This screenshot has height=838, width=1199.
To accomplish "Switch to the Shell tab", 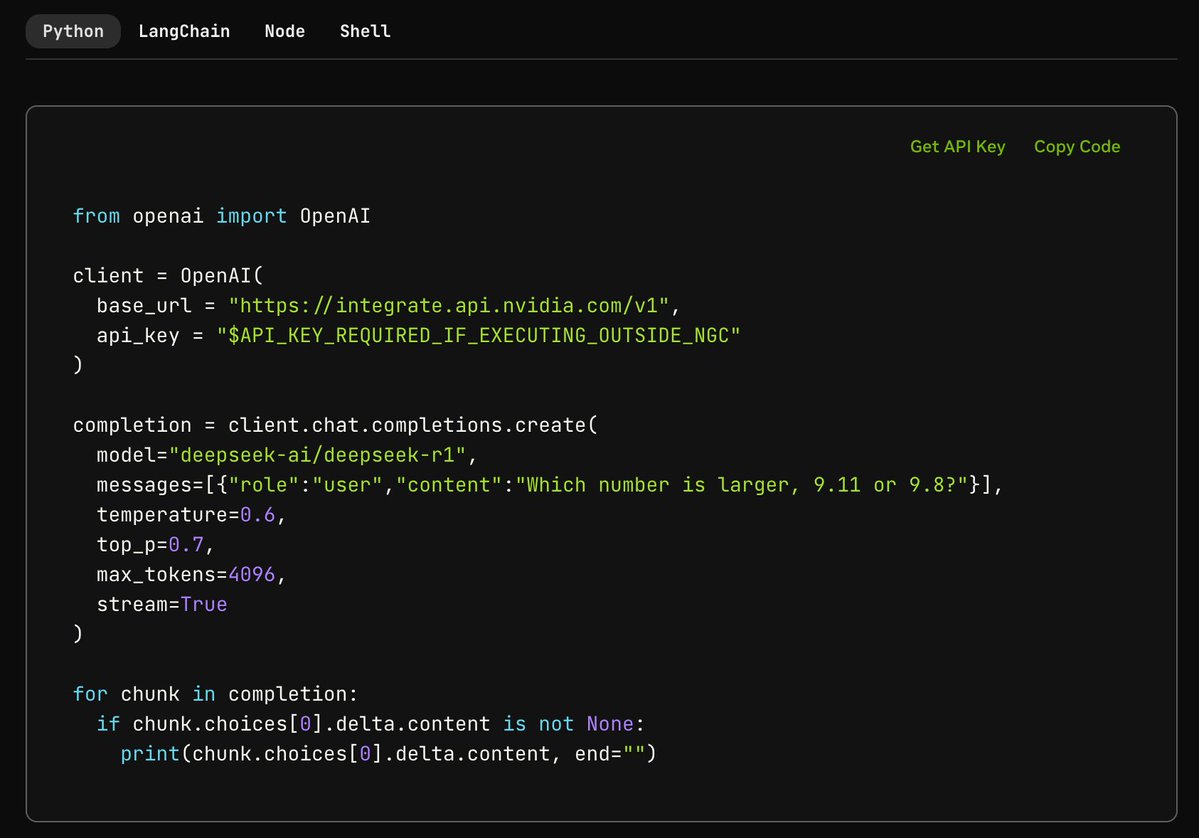I will pyautogui.click(x=365, y=31).
